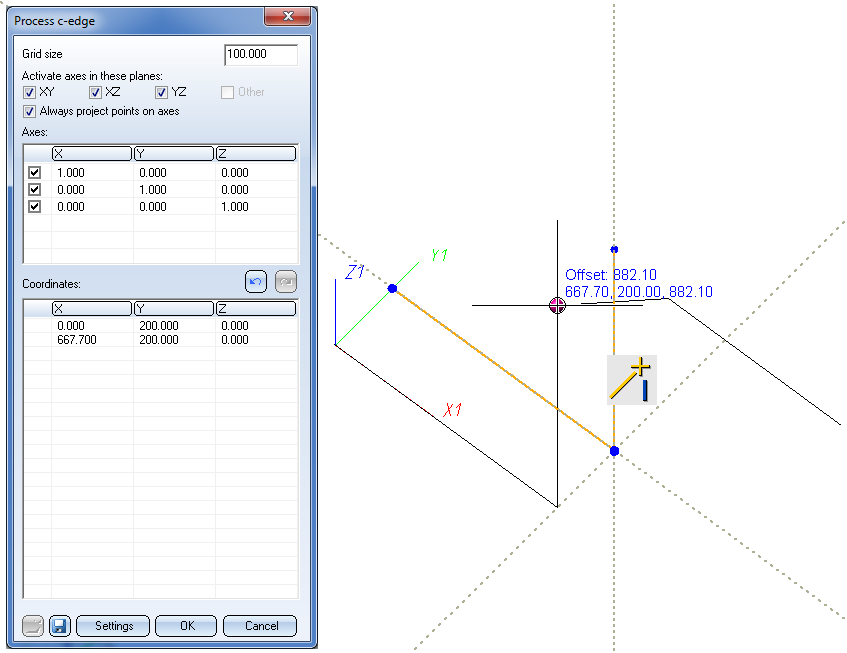Click the blue point at Y1 axis start
This screenshot has width=847, height=653.
tap(392, 288)
